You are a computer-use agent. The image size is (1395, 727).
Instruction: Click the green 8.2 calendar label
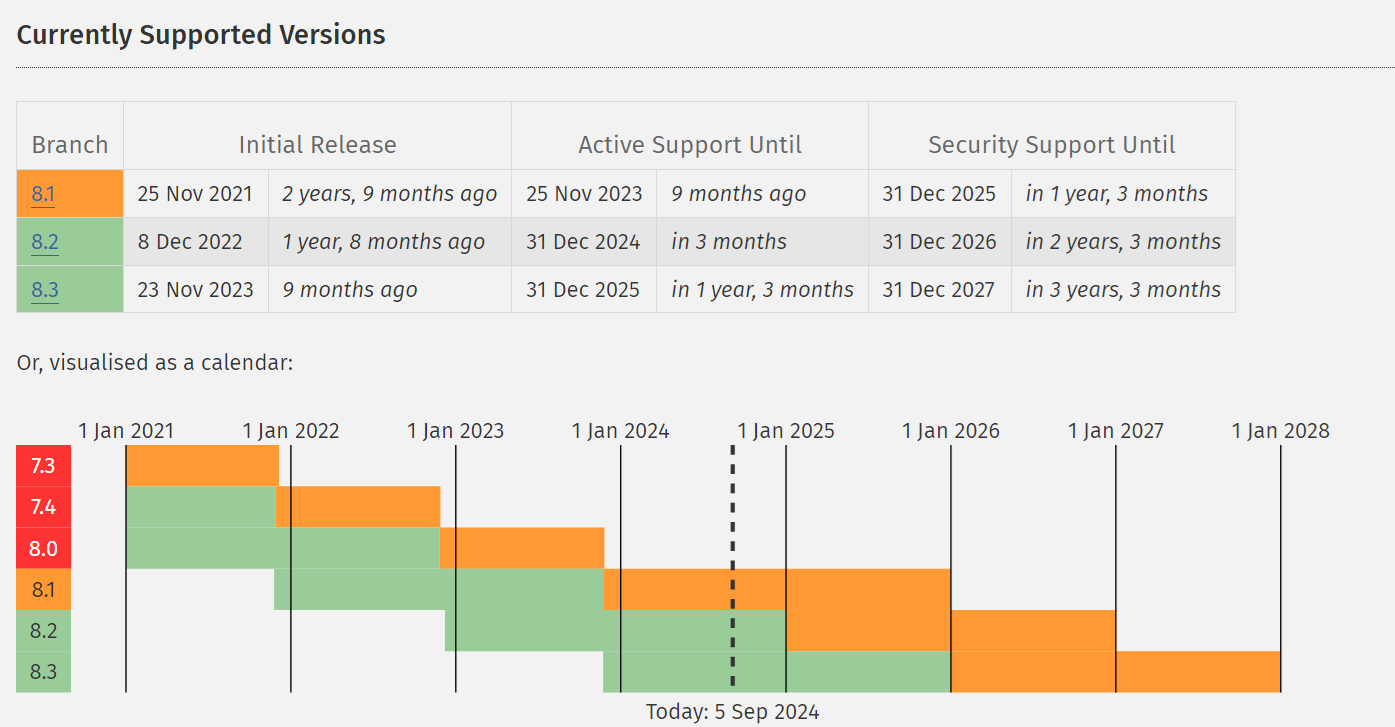pos(43,630)
